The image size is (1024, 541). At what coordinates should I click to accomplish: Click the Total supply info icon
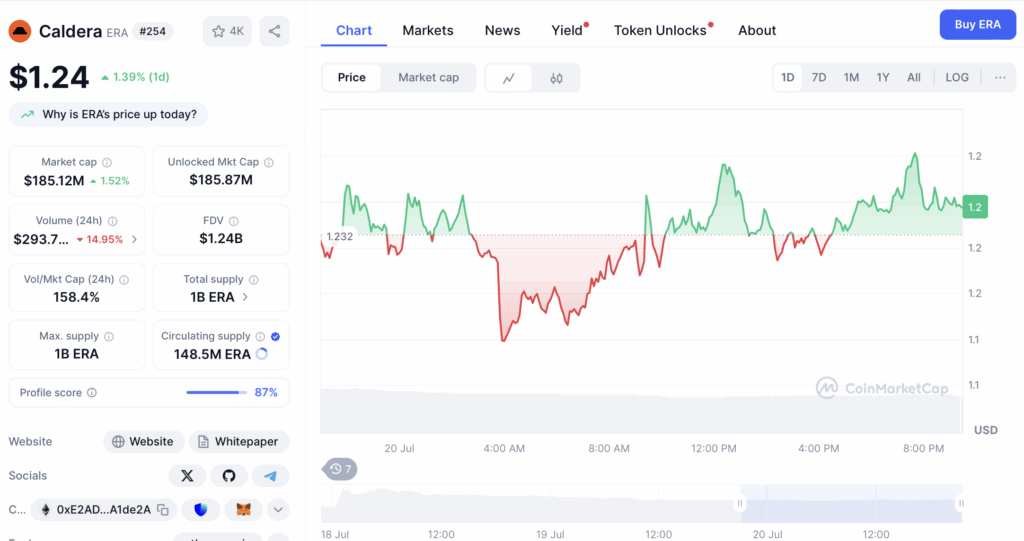pyautogui.click(x=253, y=280)
